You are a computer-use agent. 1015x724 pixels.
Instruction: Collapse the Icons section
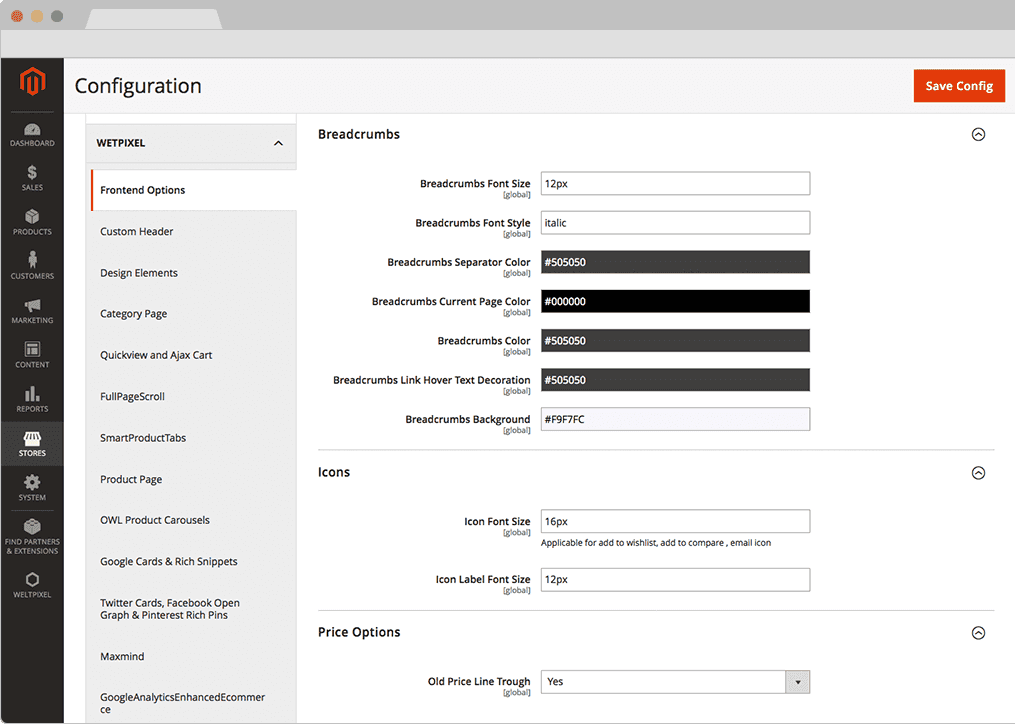(x=978, y=473)
